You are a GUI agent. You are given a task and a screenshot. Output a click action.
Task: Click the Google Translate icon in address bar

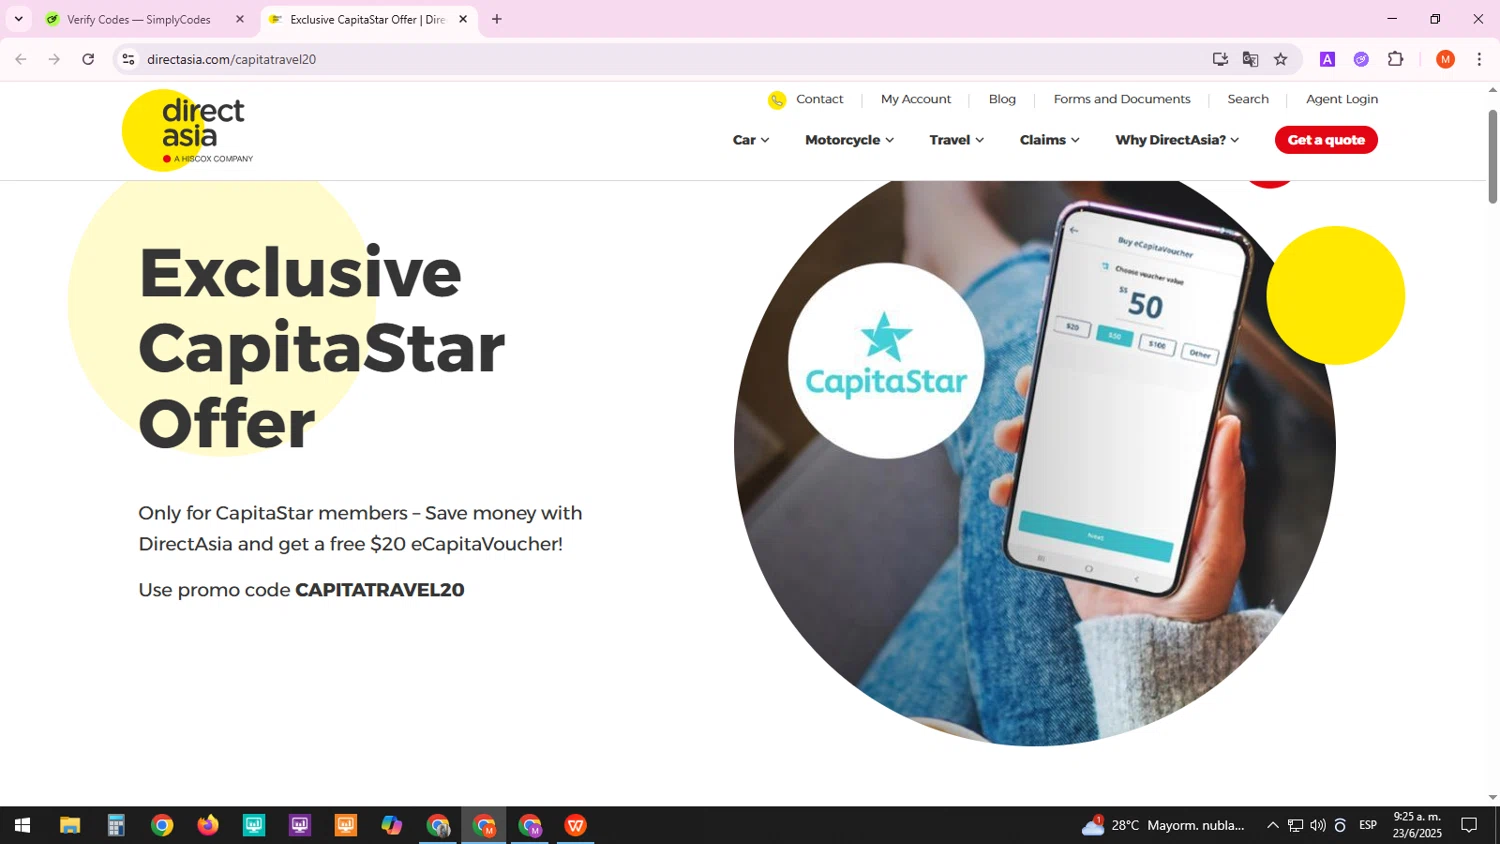(x=1250, y=59)
